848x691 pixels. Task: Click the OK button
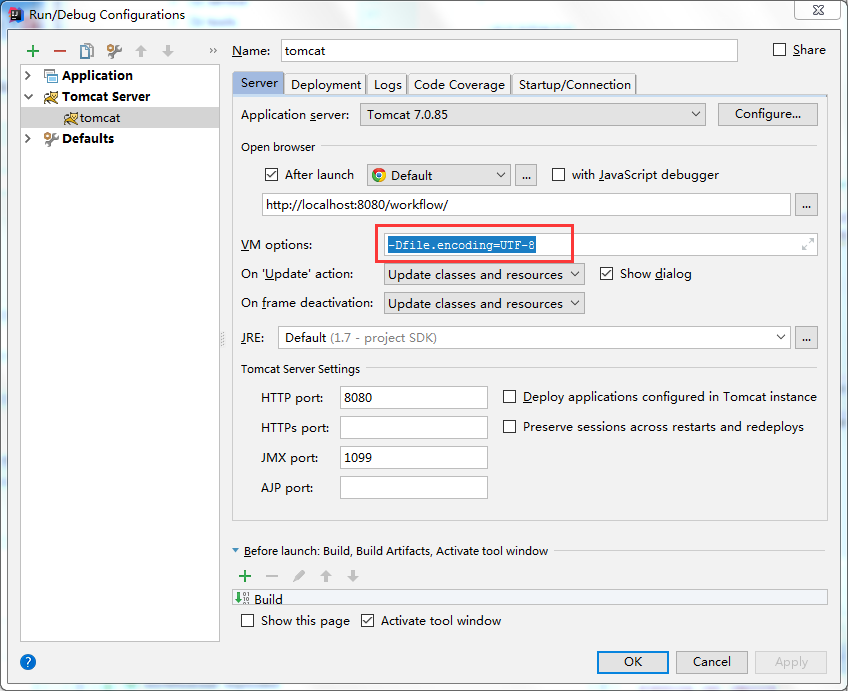[x=633, y=662]
